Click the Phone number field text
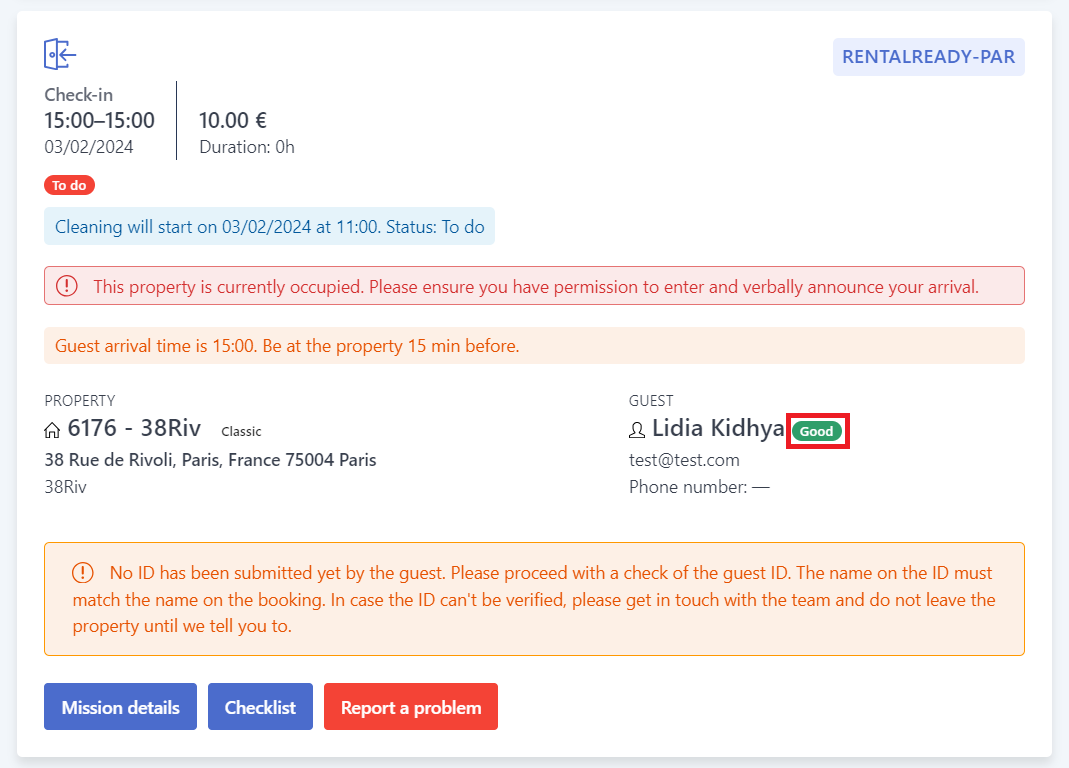This screenshot has height=768, width=1069. pos(699,487)
